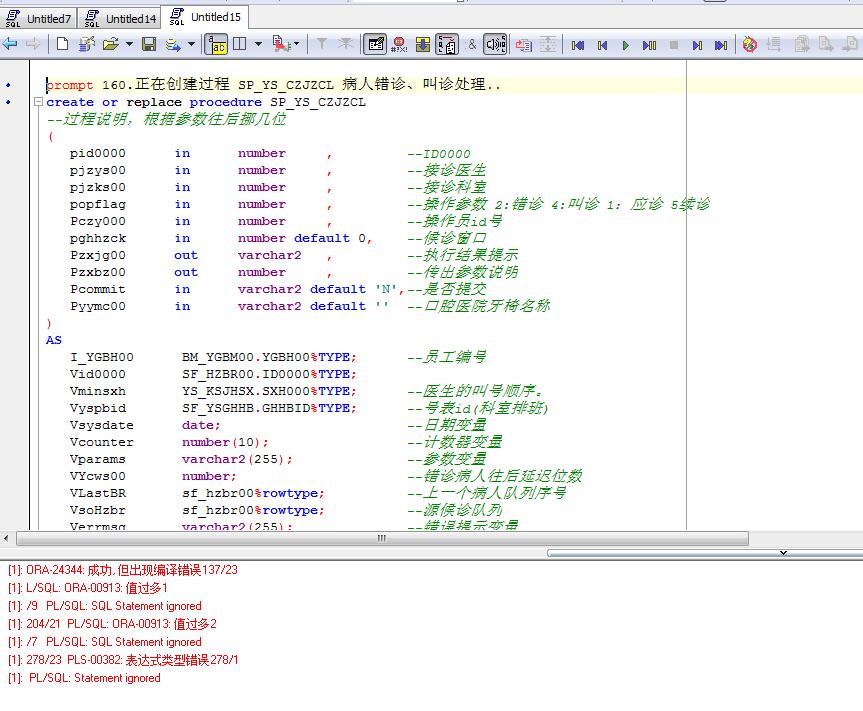This screenshot has width=863, height=711.
Task: Click the back navigation arrow
Action: coord(10,44)
